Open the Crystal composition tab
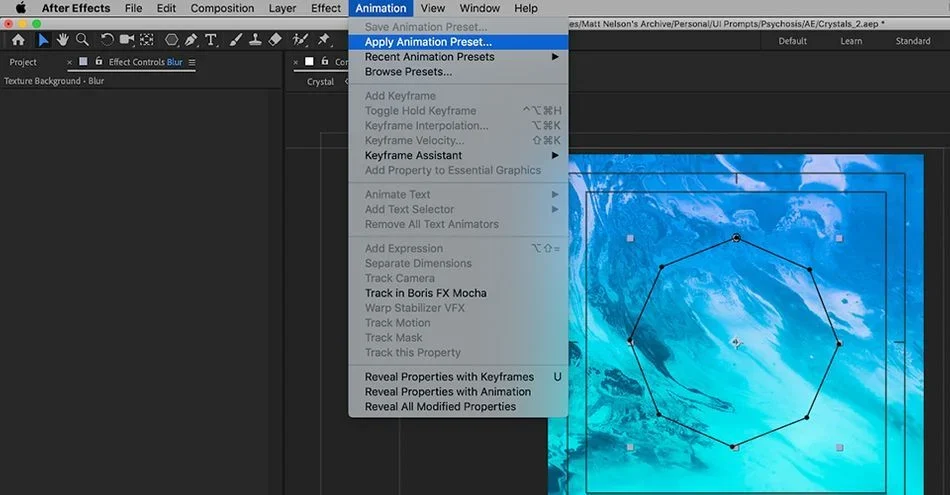The image size is (950, 495). pos(321,82)
